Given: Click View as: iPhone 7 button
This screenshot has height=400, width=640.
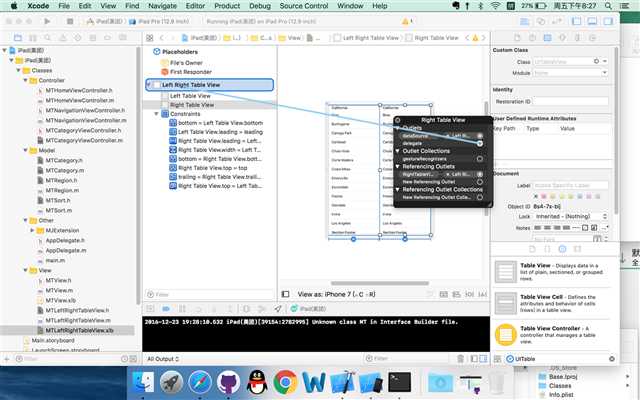Looking at the screenshot, I should pyautogui.click(x=336, y=294).
